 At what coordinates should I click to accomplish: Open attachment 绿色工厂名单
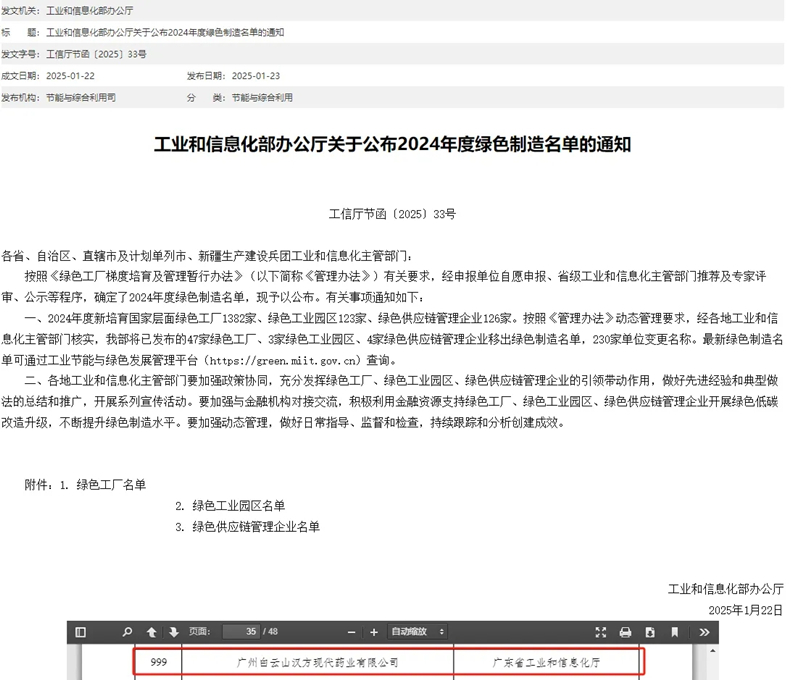click(111, 485)
